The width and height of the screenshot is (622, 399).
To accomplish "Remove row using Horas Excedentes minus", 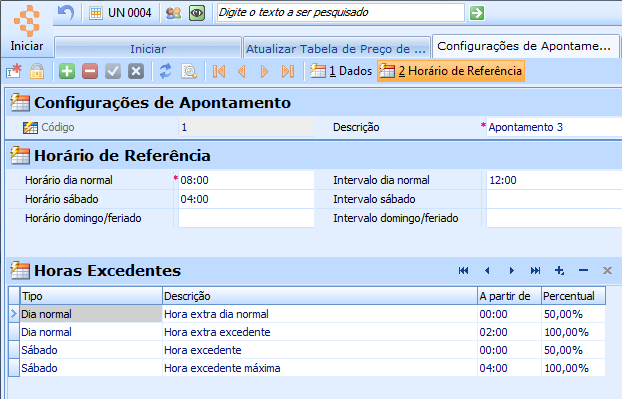I will point(583,270).
